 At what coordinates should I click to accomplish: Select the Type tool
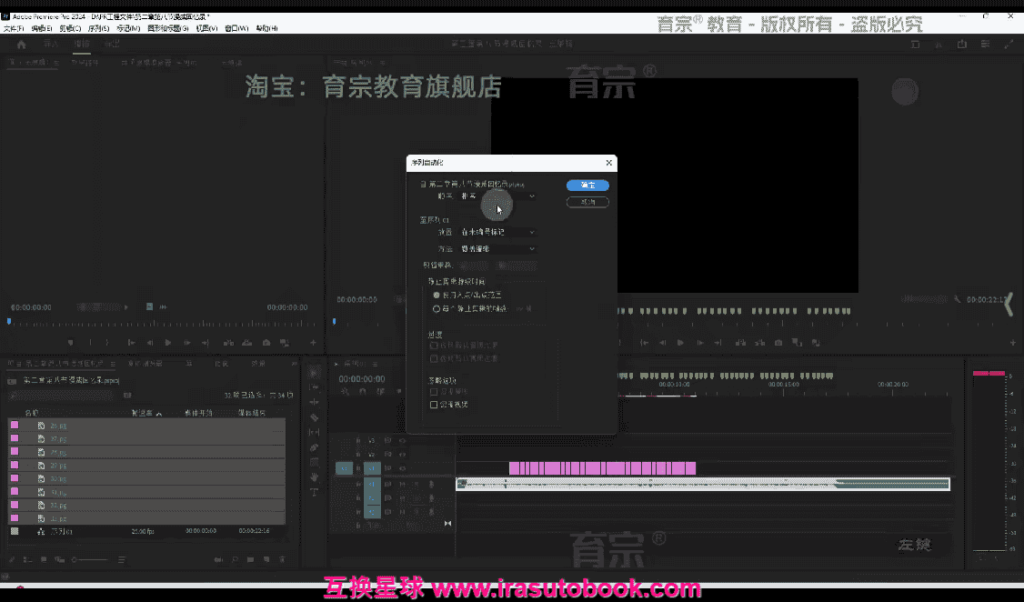coord(314,492)
